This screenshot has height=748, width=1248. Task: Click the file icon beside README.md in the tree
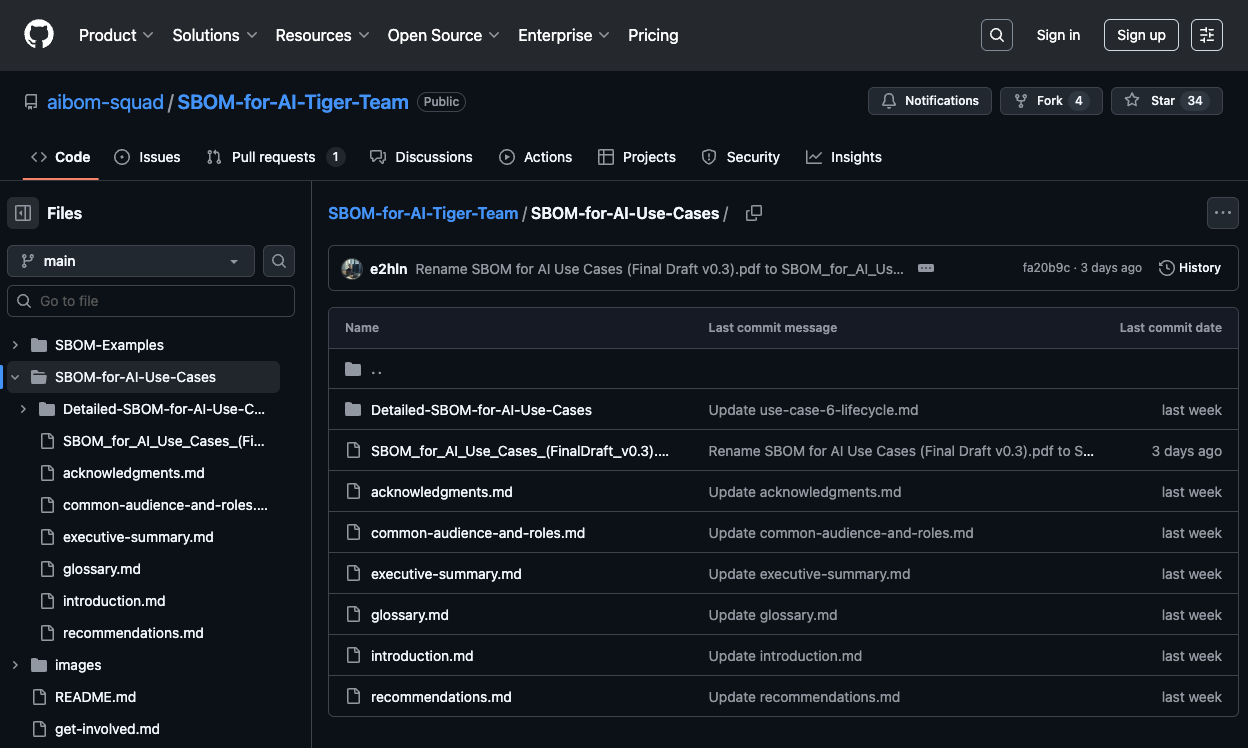click(39, 697)
